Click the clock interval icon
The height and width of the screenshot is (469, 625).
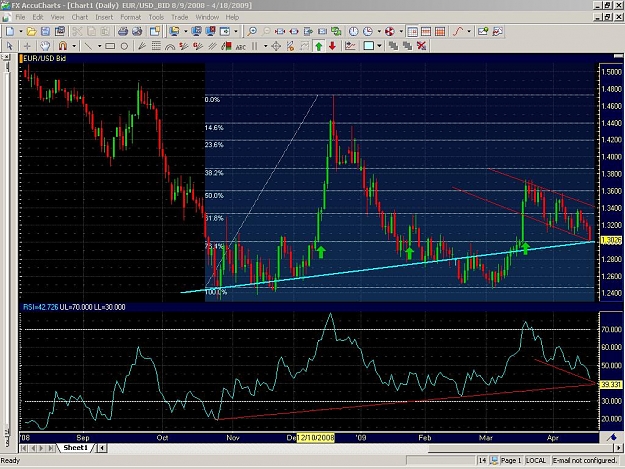pos(368,31)
